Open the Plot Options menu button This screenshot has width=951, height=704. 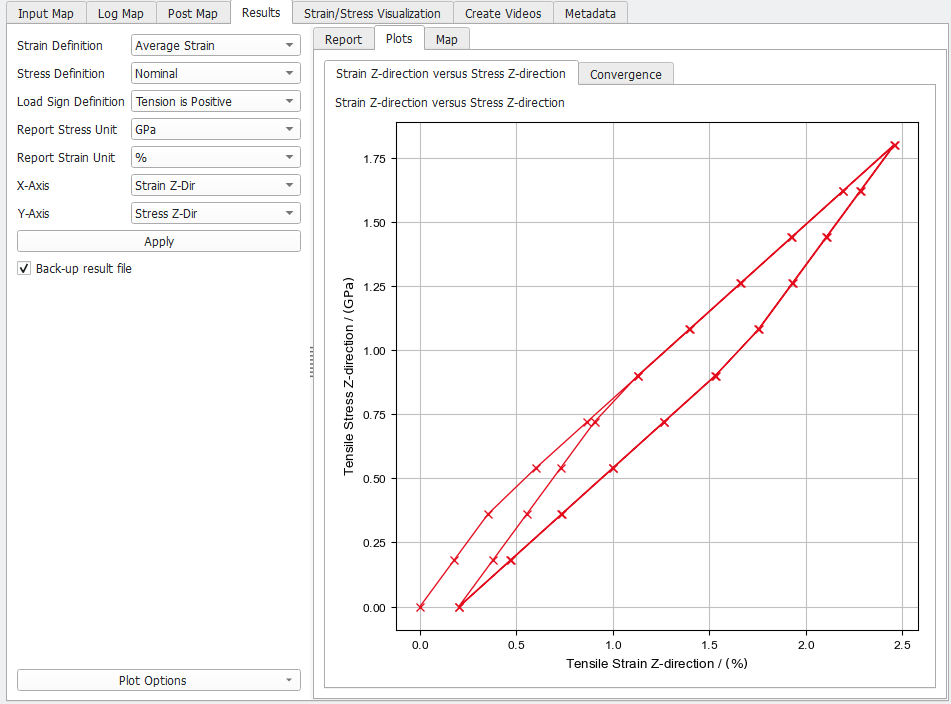[x=159, y=680]
